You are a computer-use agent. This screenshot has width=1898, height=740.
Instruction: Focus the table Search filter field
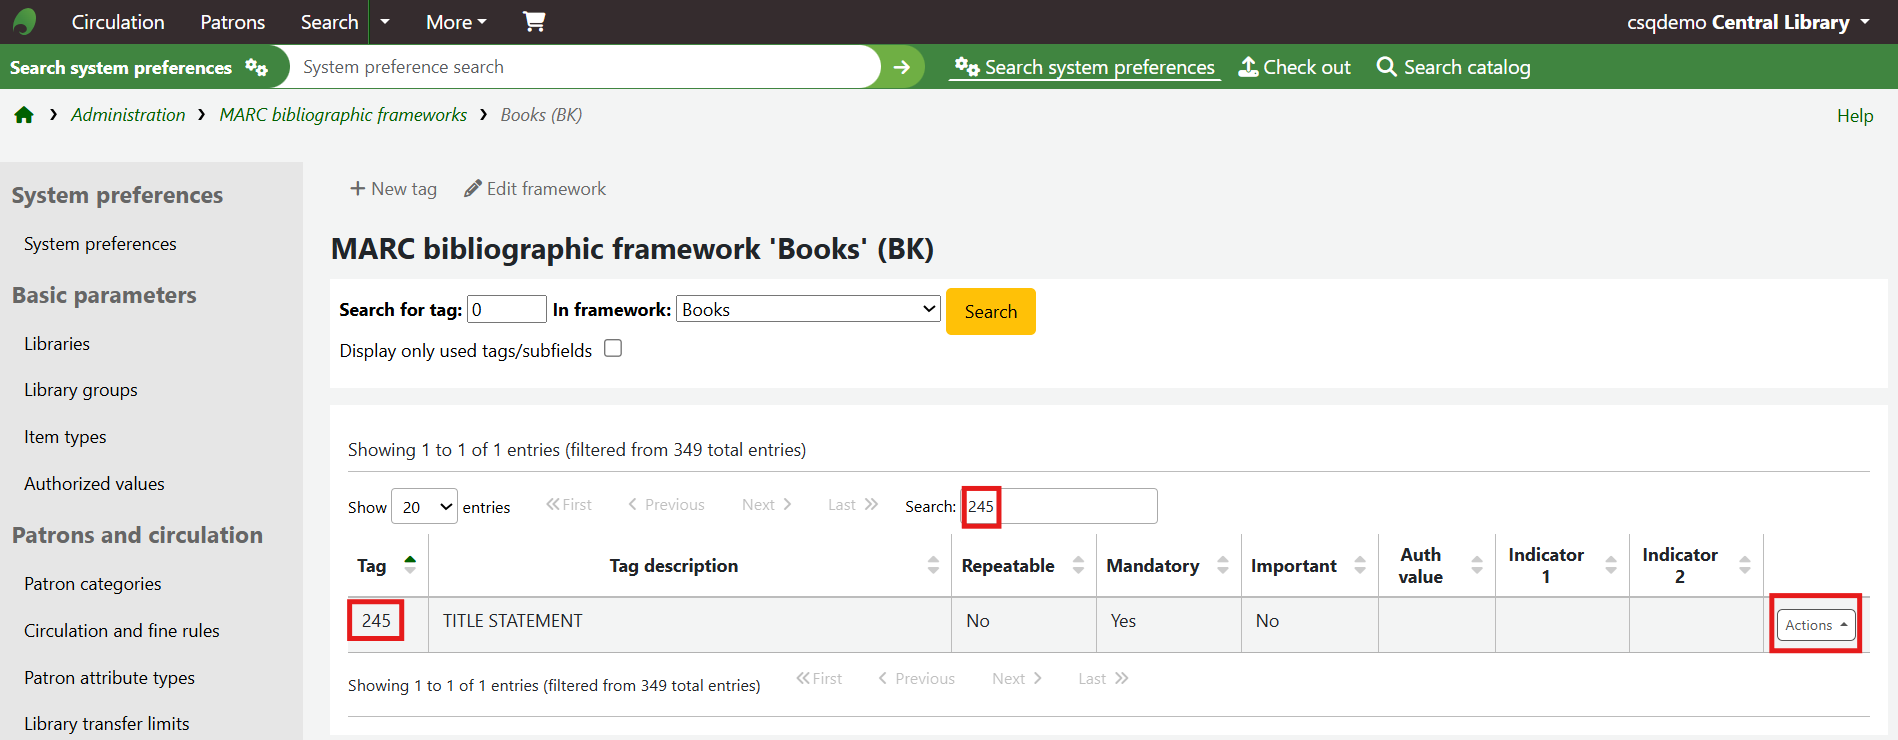1060,506
